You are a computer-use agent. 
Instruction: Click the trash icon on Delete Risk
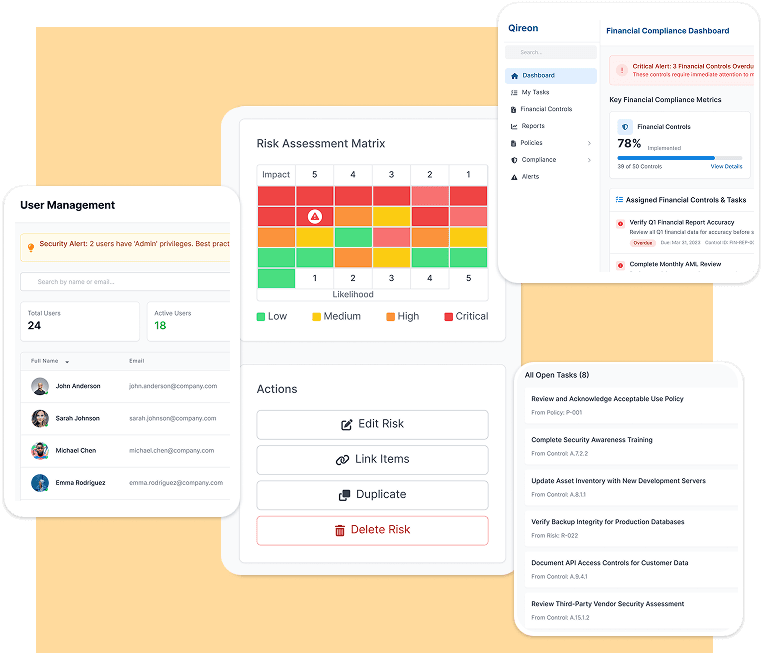click(x=340, y=530)
